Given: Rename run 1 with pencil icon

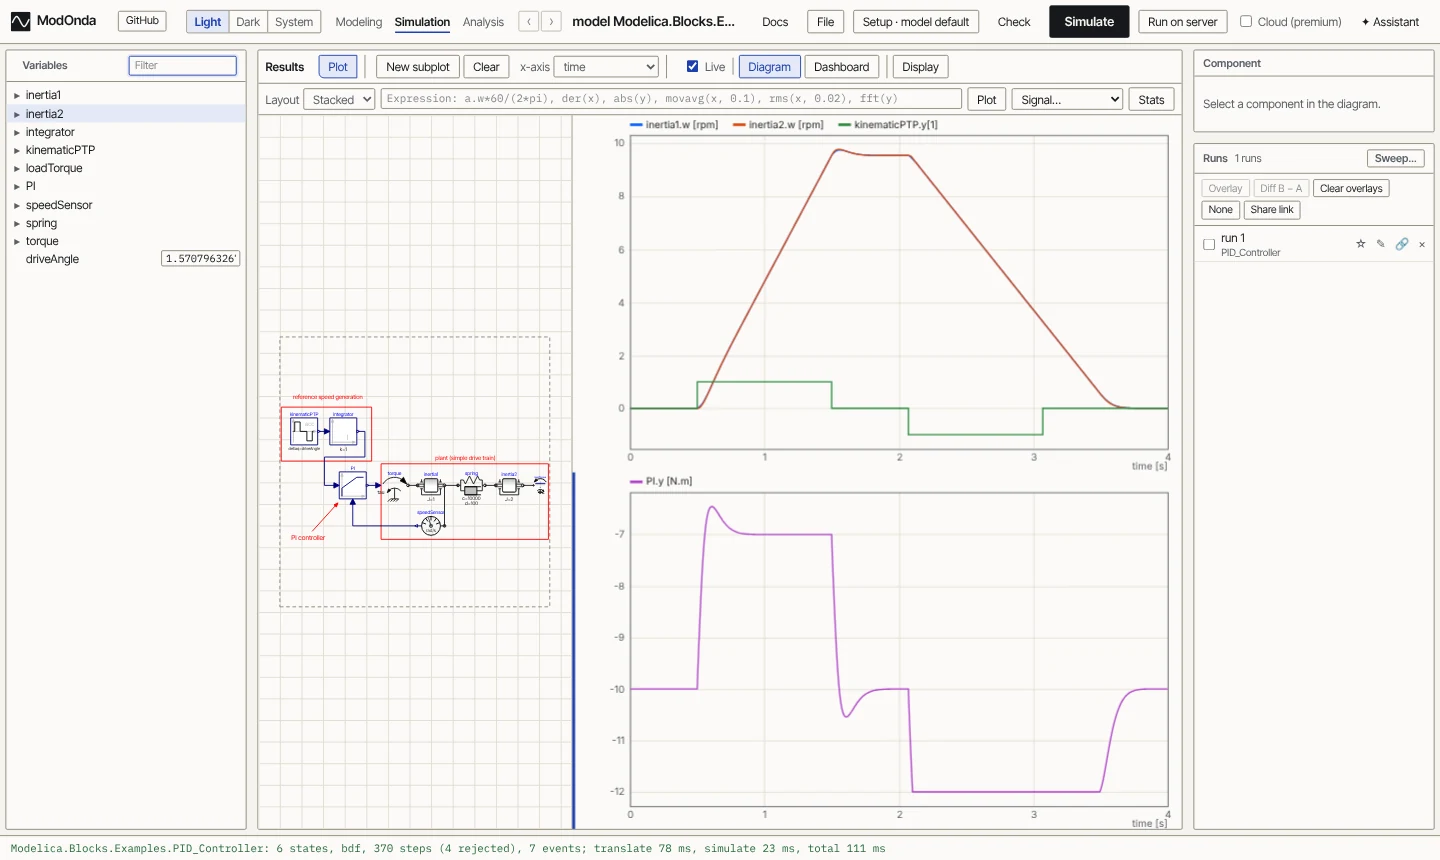Looking at the screenshot, I should tap(1381, 244).
